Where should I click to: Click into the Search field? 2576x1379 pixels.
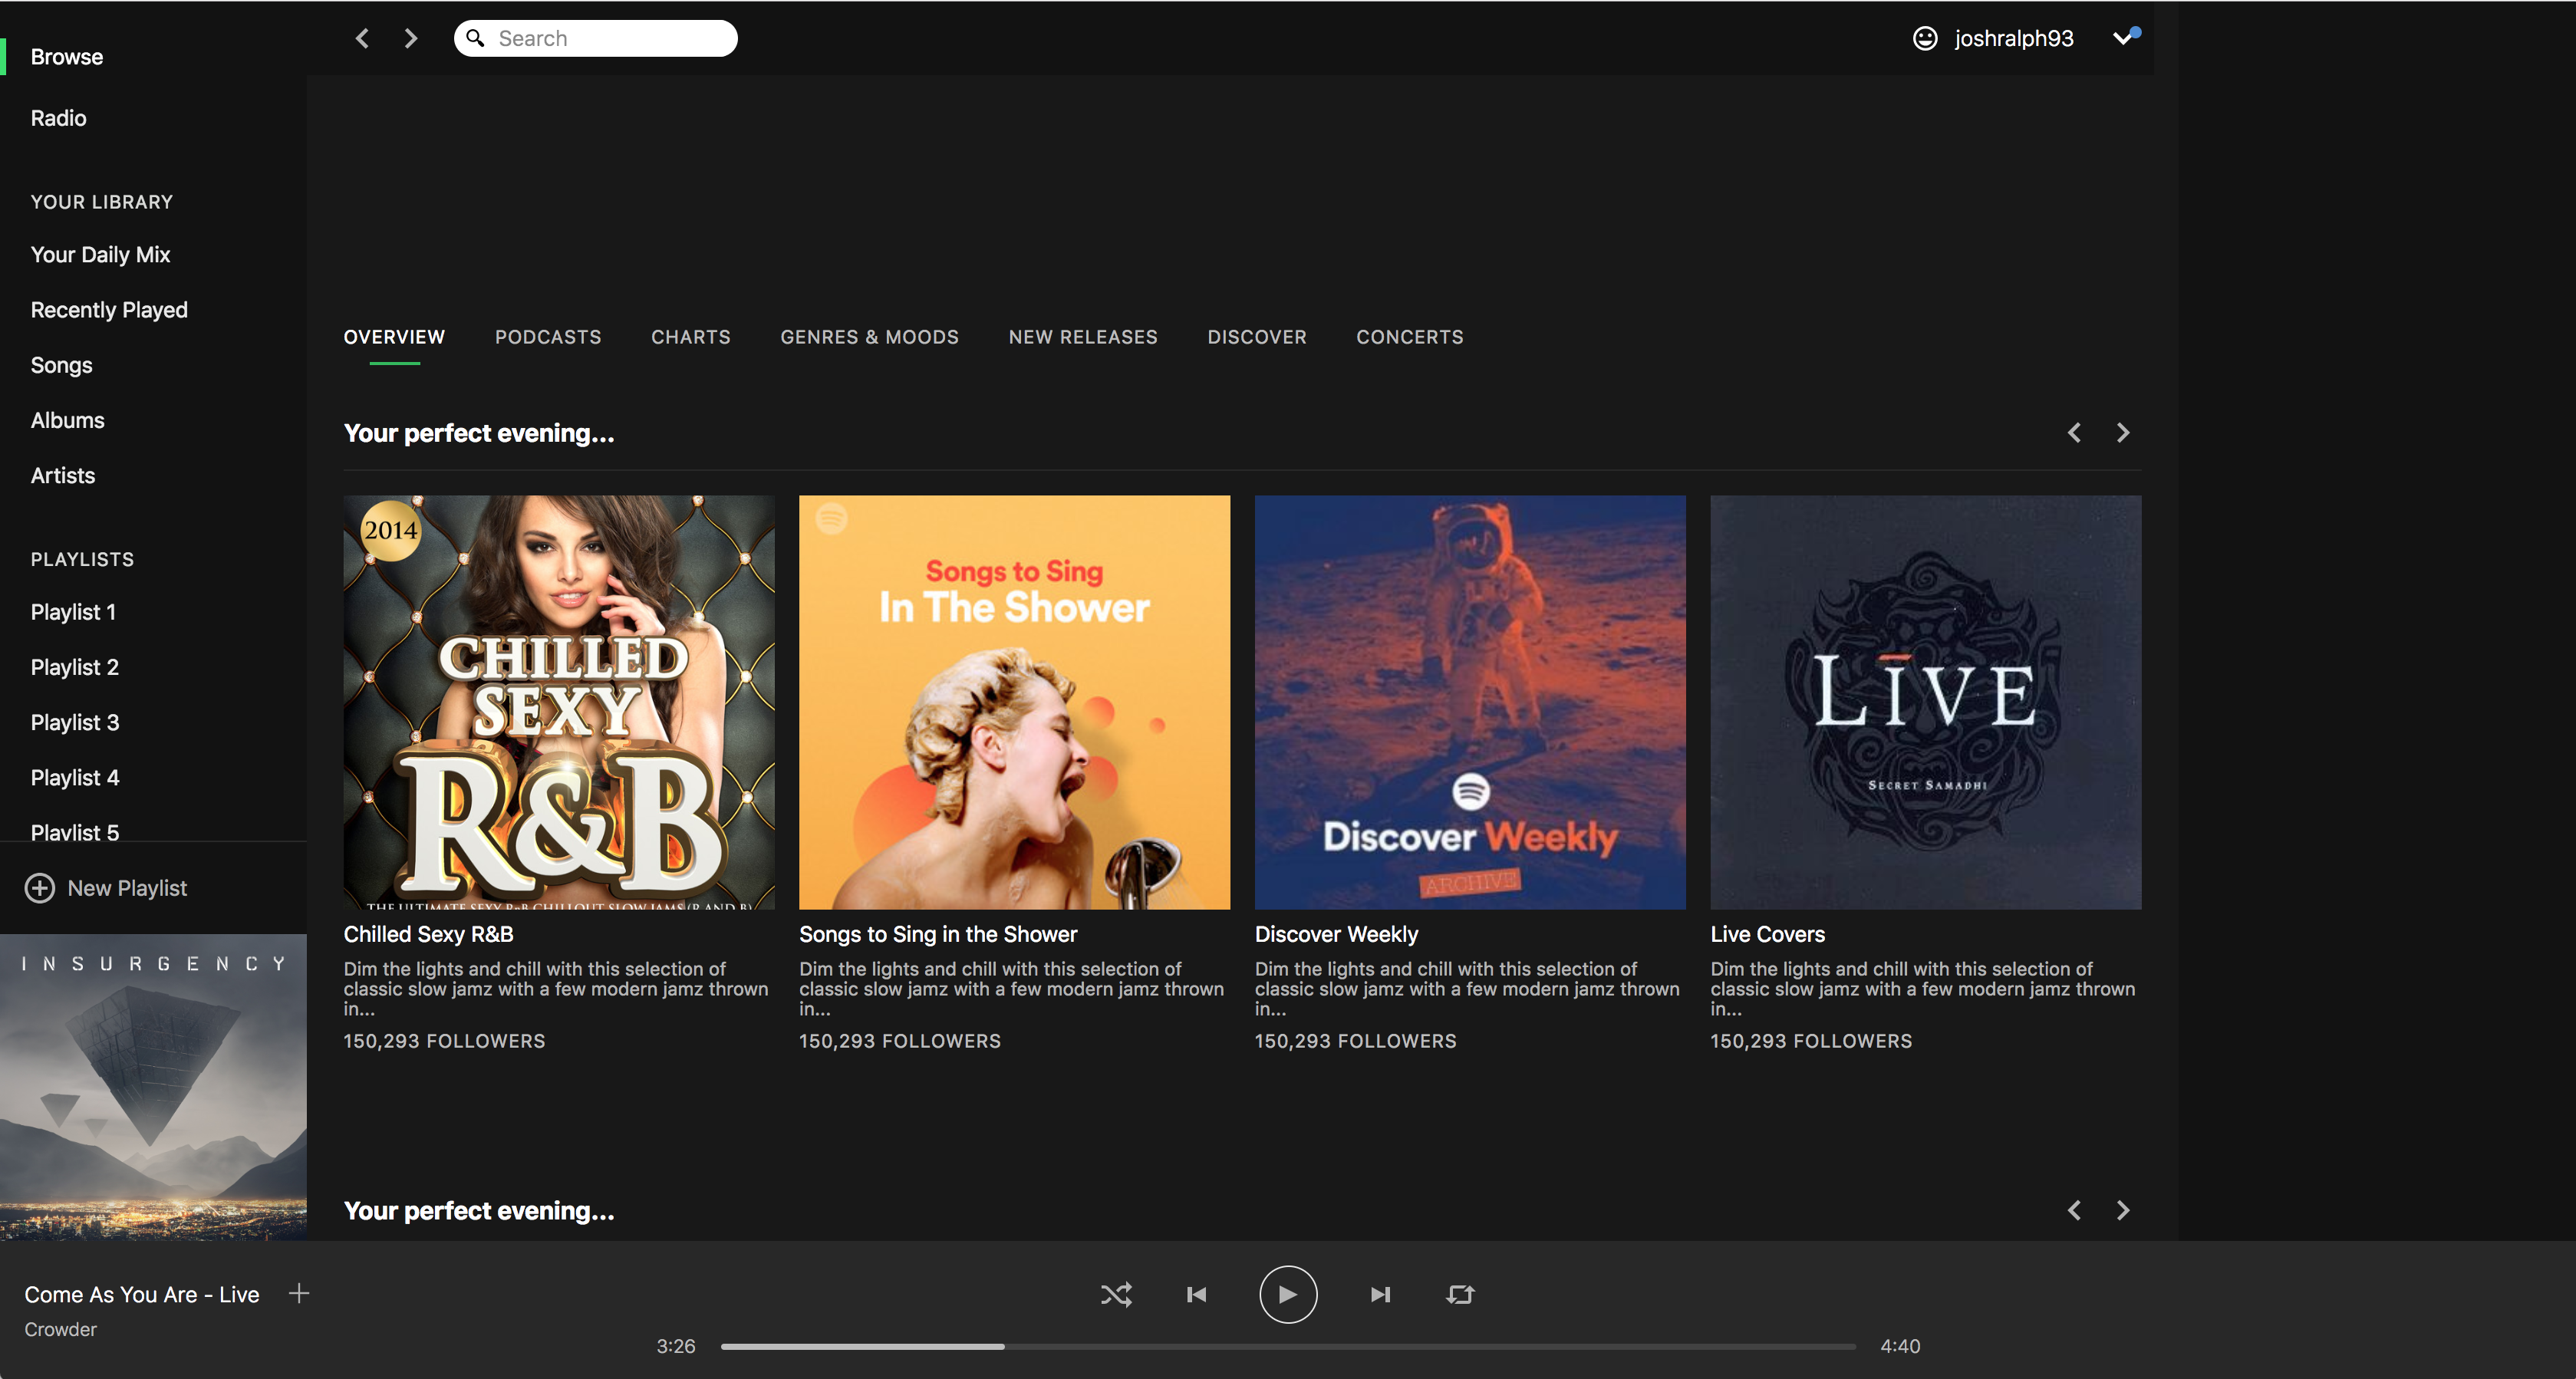(610, 38)
